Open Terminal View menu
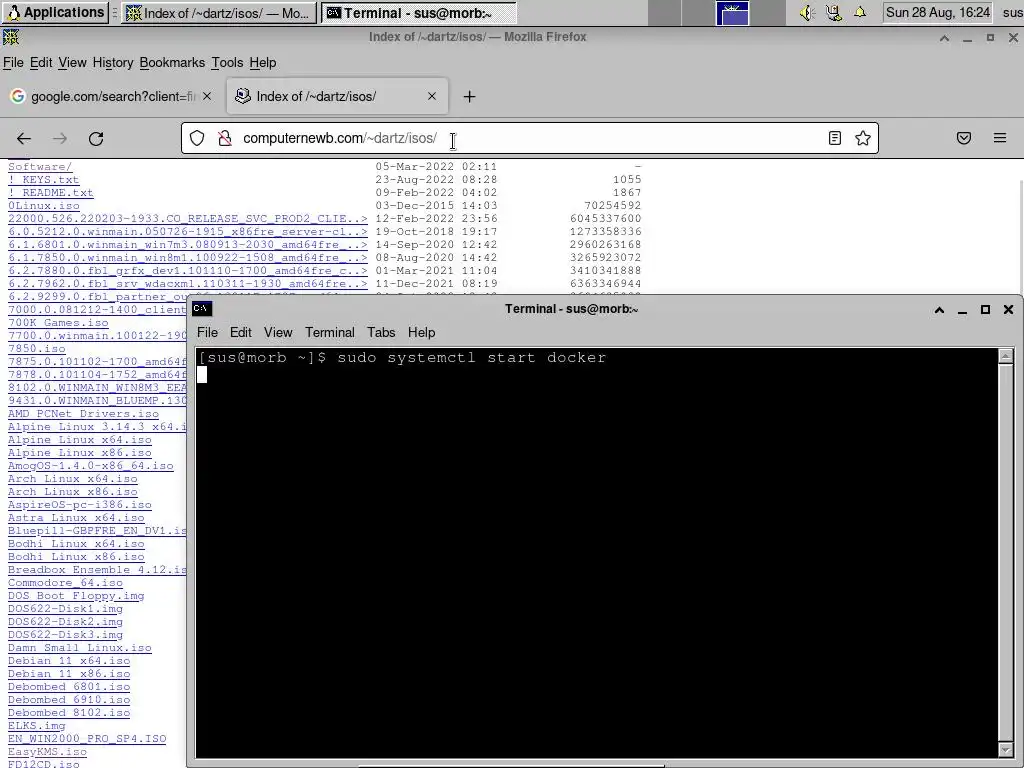1024x768 pixels. coord(278,332)
